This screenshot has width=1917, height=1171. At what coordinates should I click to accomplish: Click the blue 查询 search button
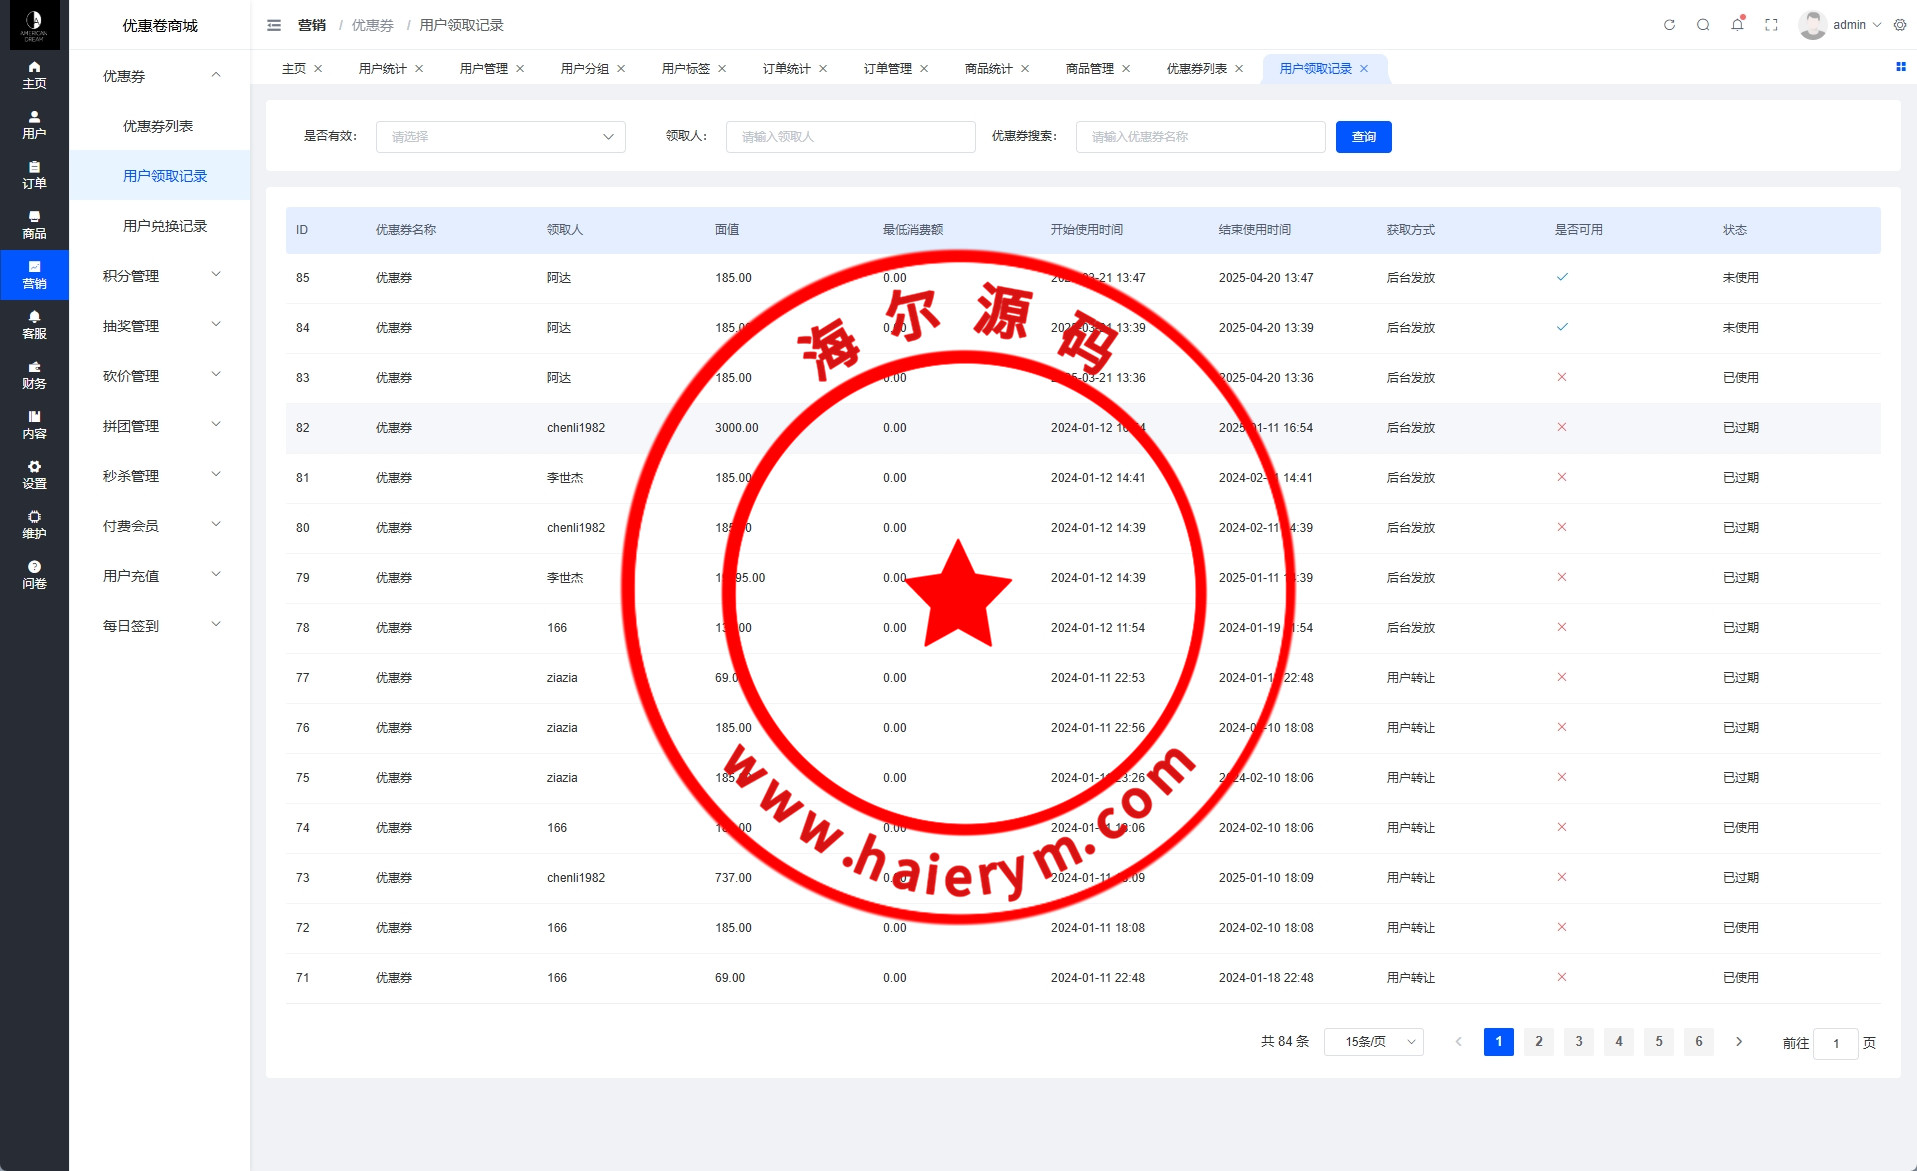coord(1363,137)
